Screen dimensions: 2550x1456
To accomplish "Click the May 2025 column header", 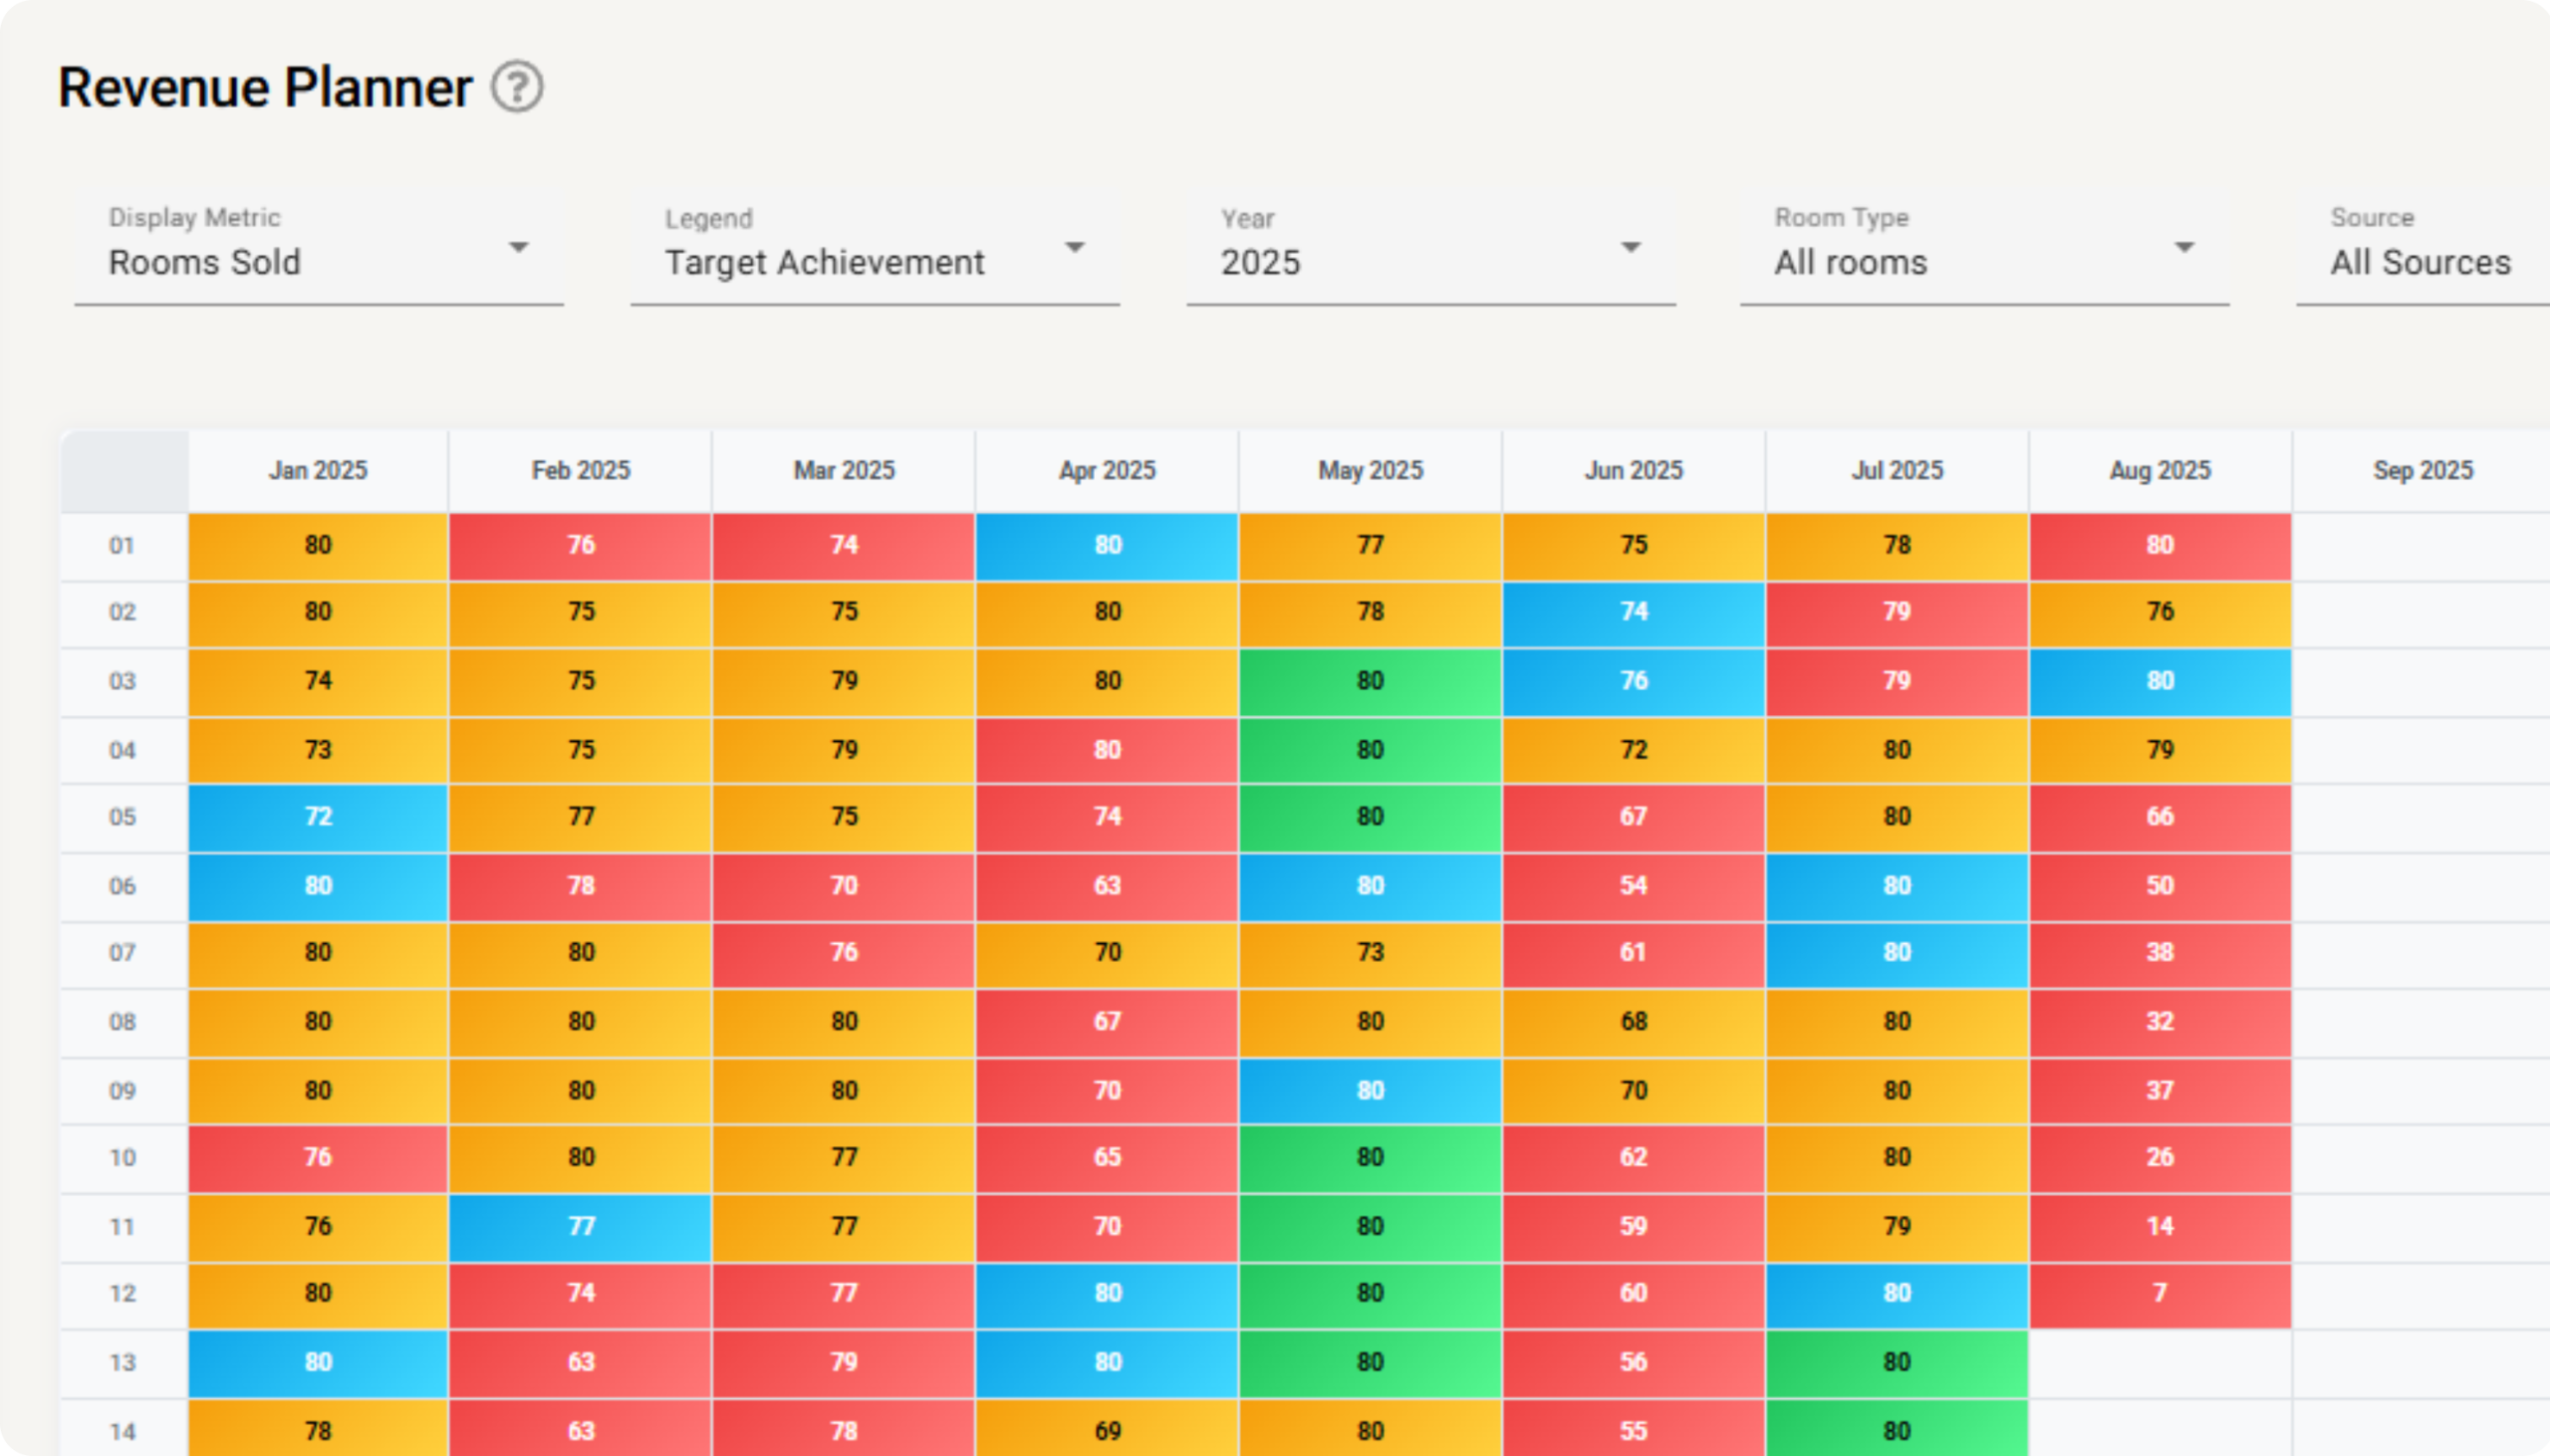I will pyautogui.click(x=1370, y=471).
